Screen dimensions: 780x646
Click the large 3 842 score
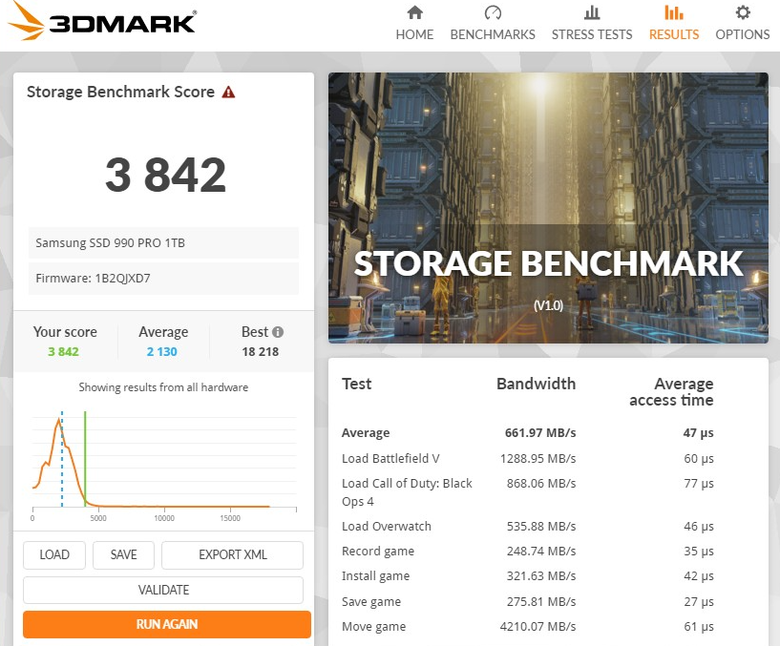tap(166, 175)
